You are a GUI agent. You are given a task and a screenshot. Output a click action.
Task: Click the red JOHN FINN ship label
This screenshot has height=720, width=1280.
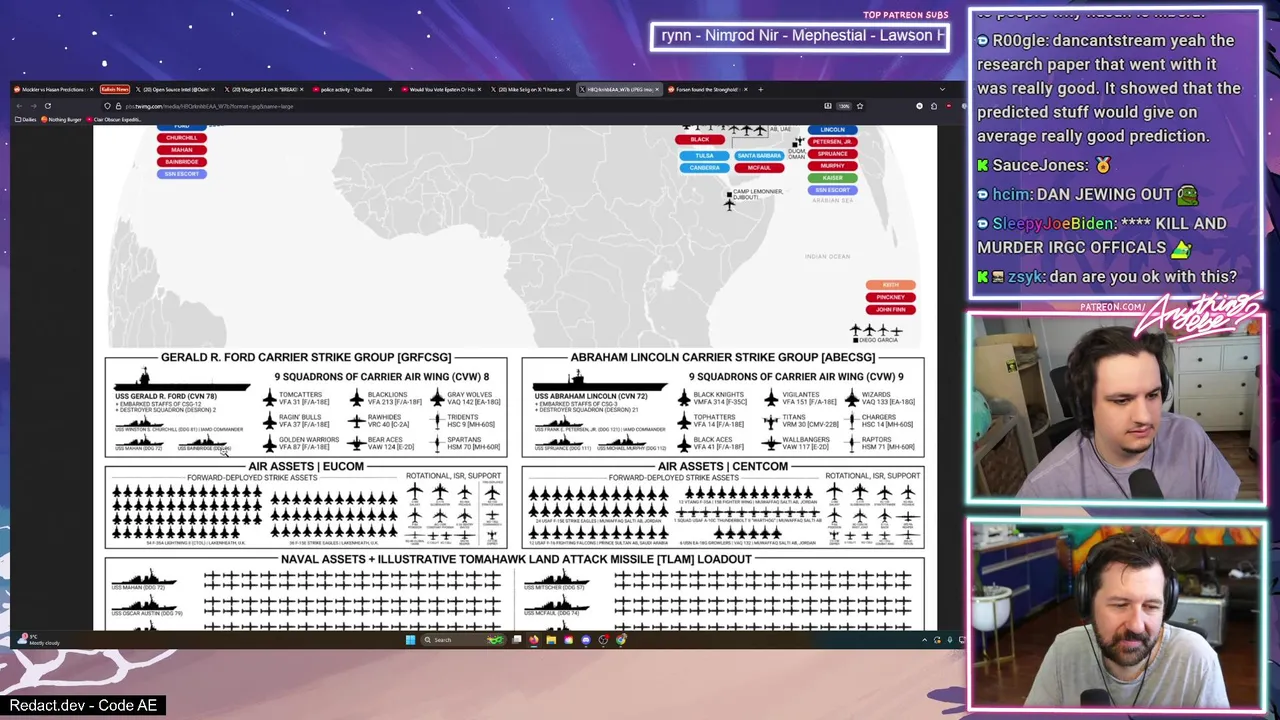(x=890, y=309)
